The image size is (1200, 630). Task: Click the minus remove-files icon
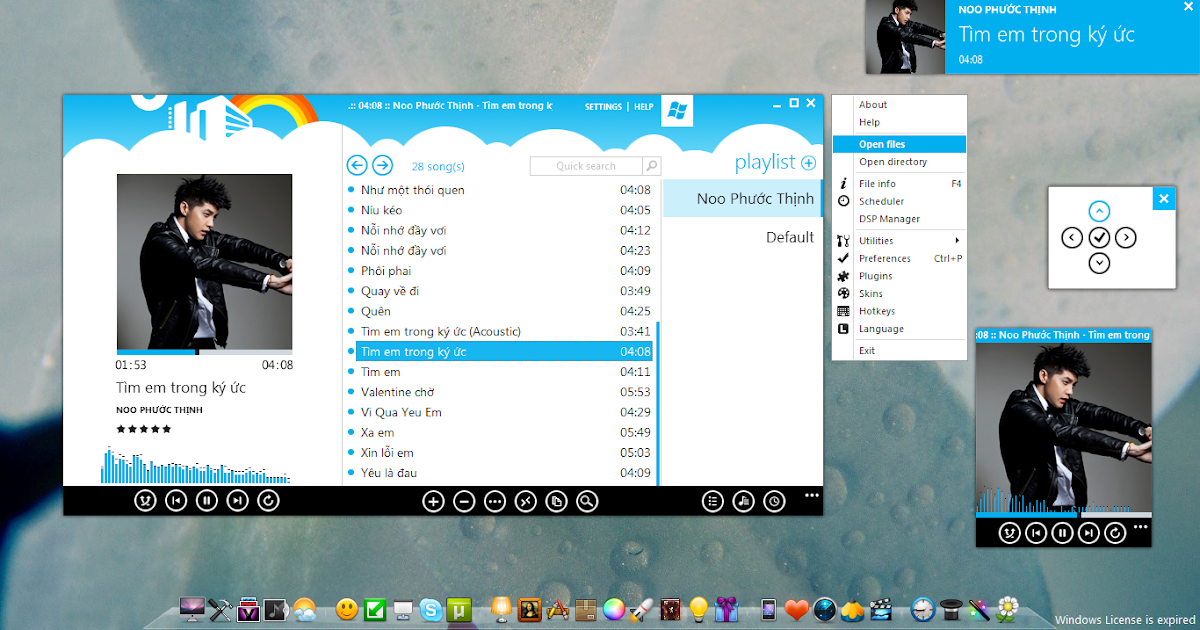(464, 502)
